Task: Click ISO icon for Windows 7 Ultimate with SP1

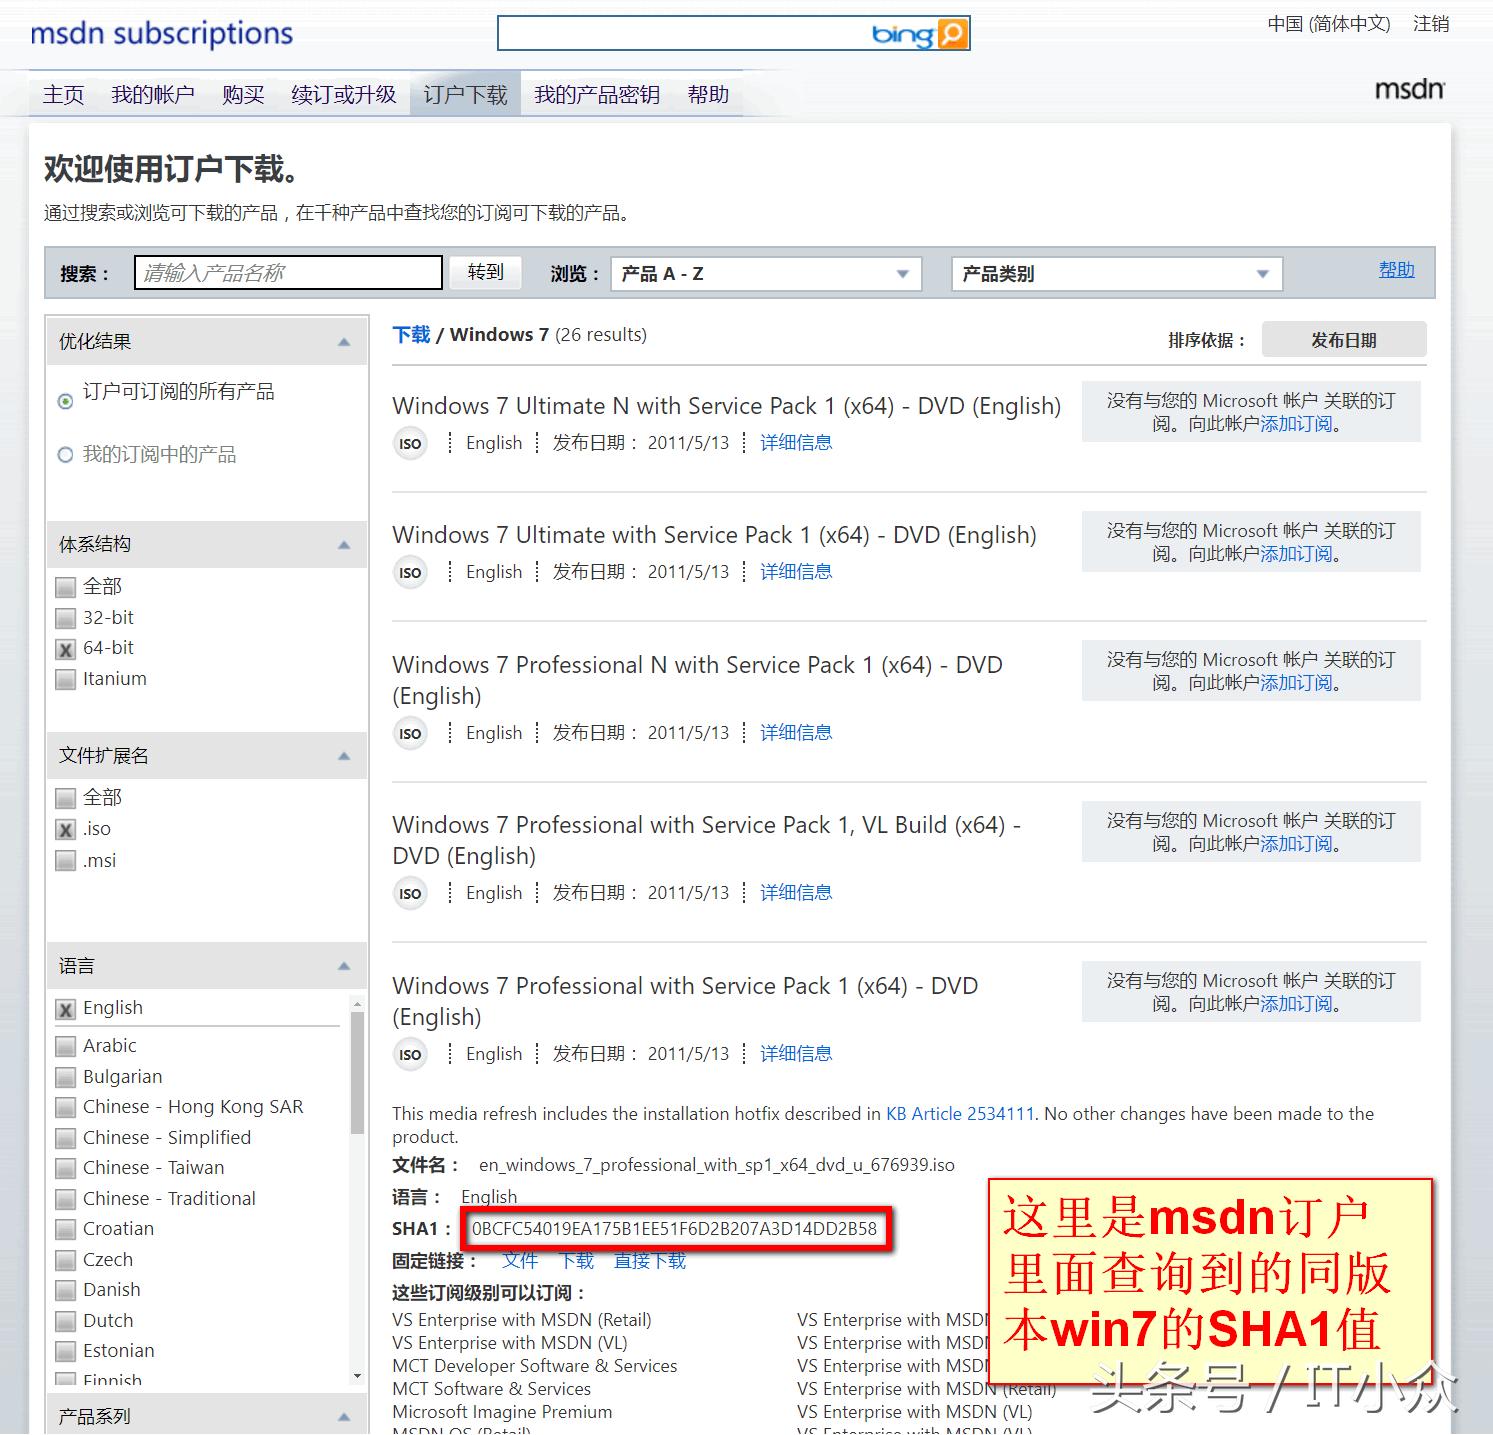Action: (x=410, y=572)
